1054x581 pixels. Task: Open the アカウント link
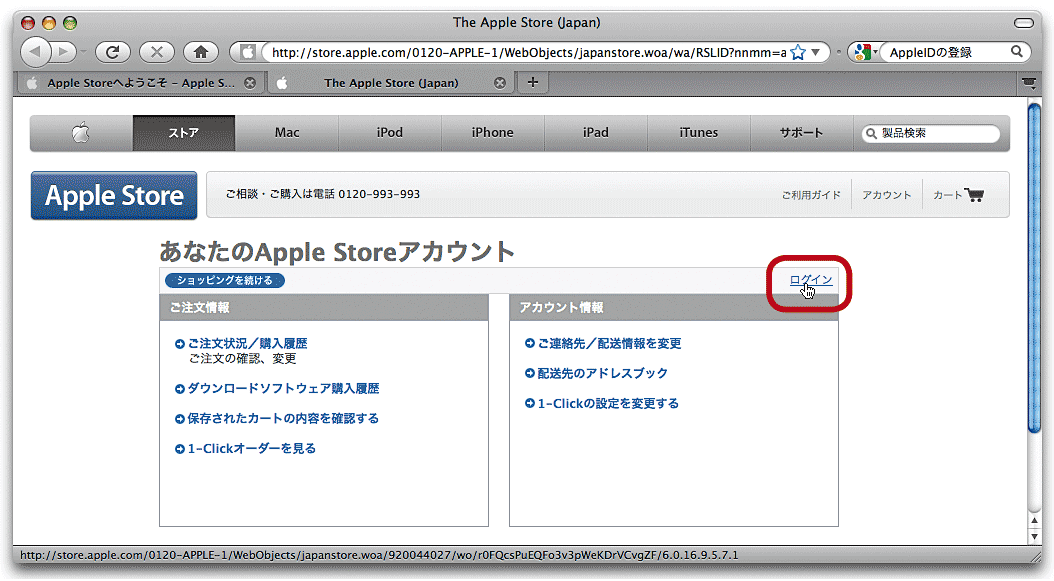click(x=887, y=195)
